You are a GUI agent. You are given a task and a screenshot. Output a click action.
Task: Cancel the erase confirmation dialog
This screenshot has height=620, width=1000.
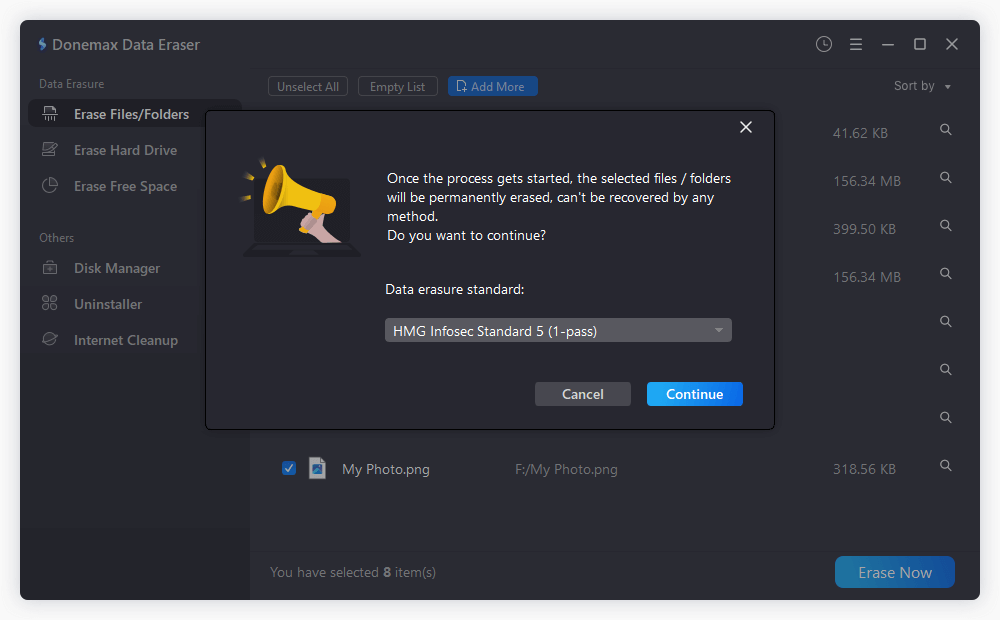[583, 393]
